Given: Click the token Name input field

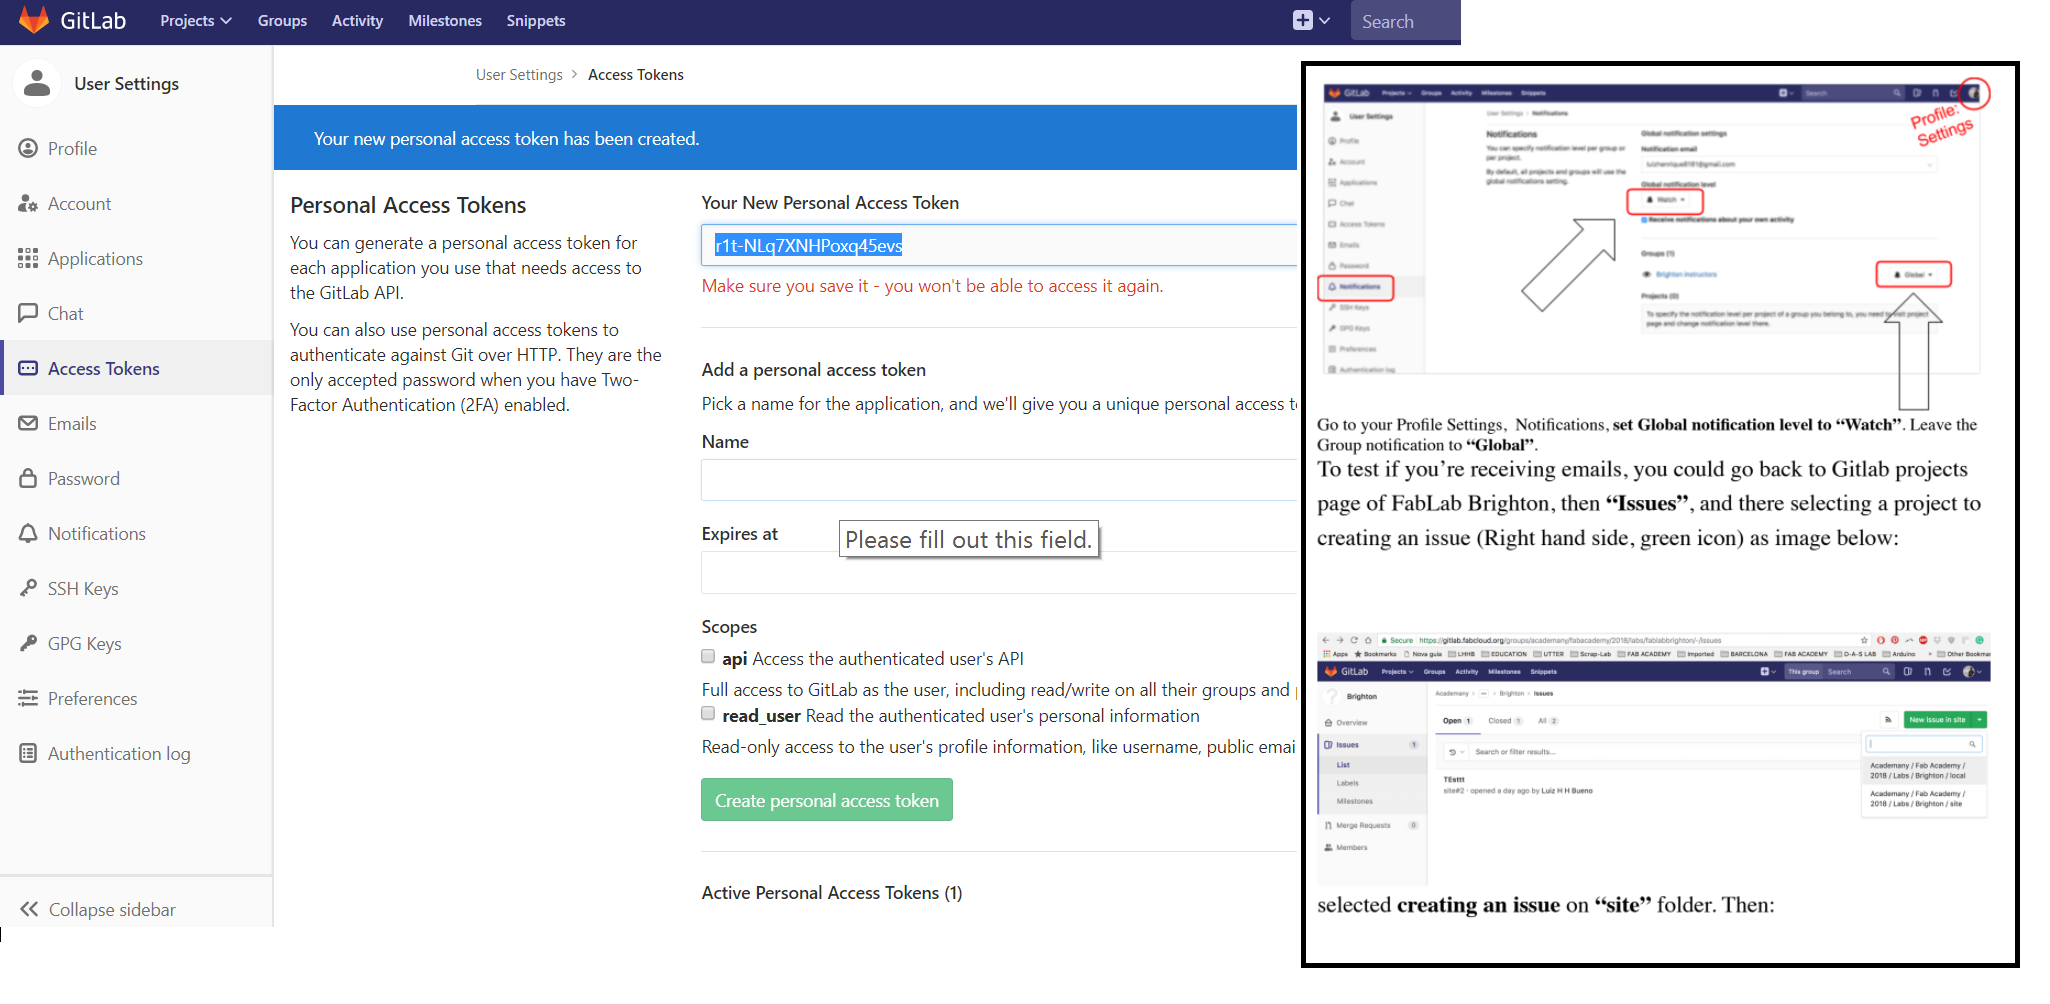Looking at the screenshot, I should click(999, 480).
